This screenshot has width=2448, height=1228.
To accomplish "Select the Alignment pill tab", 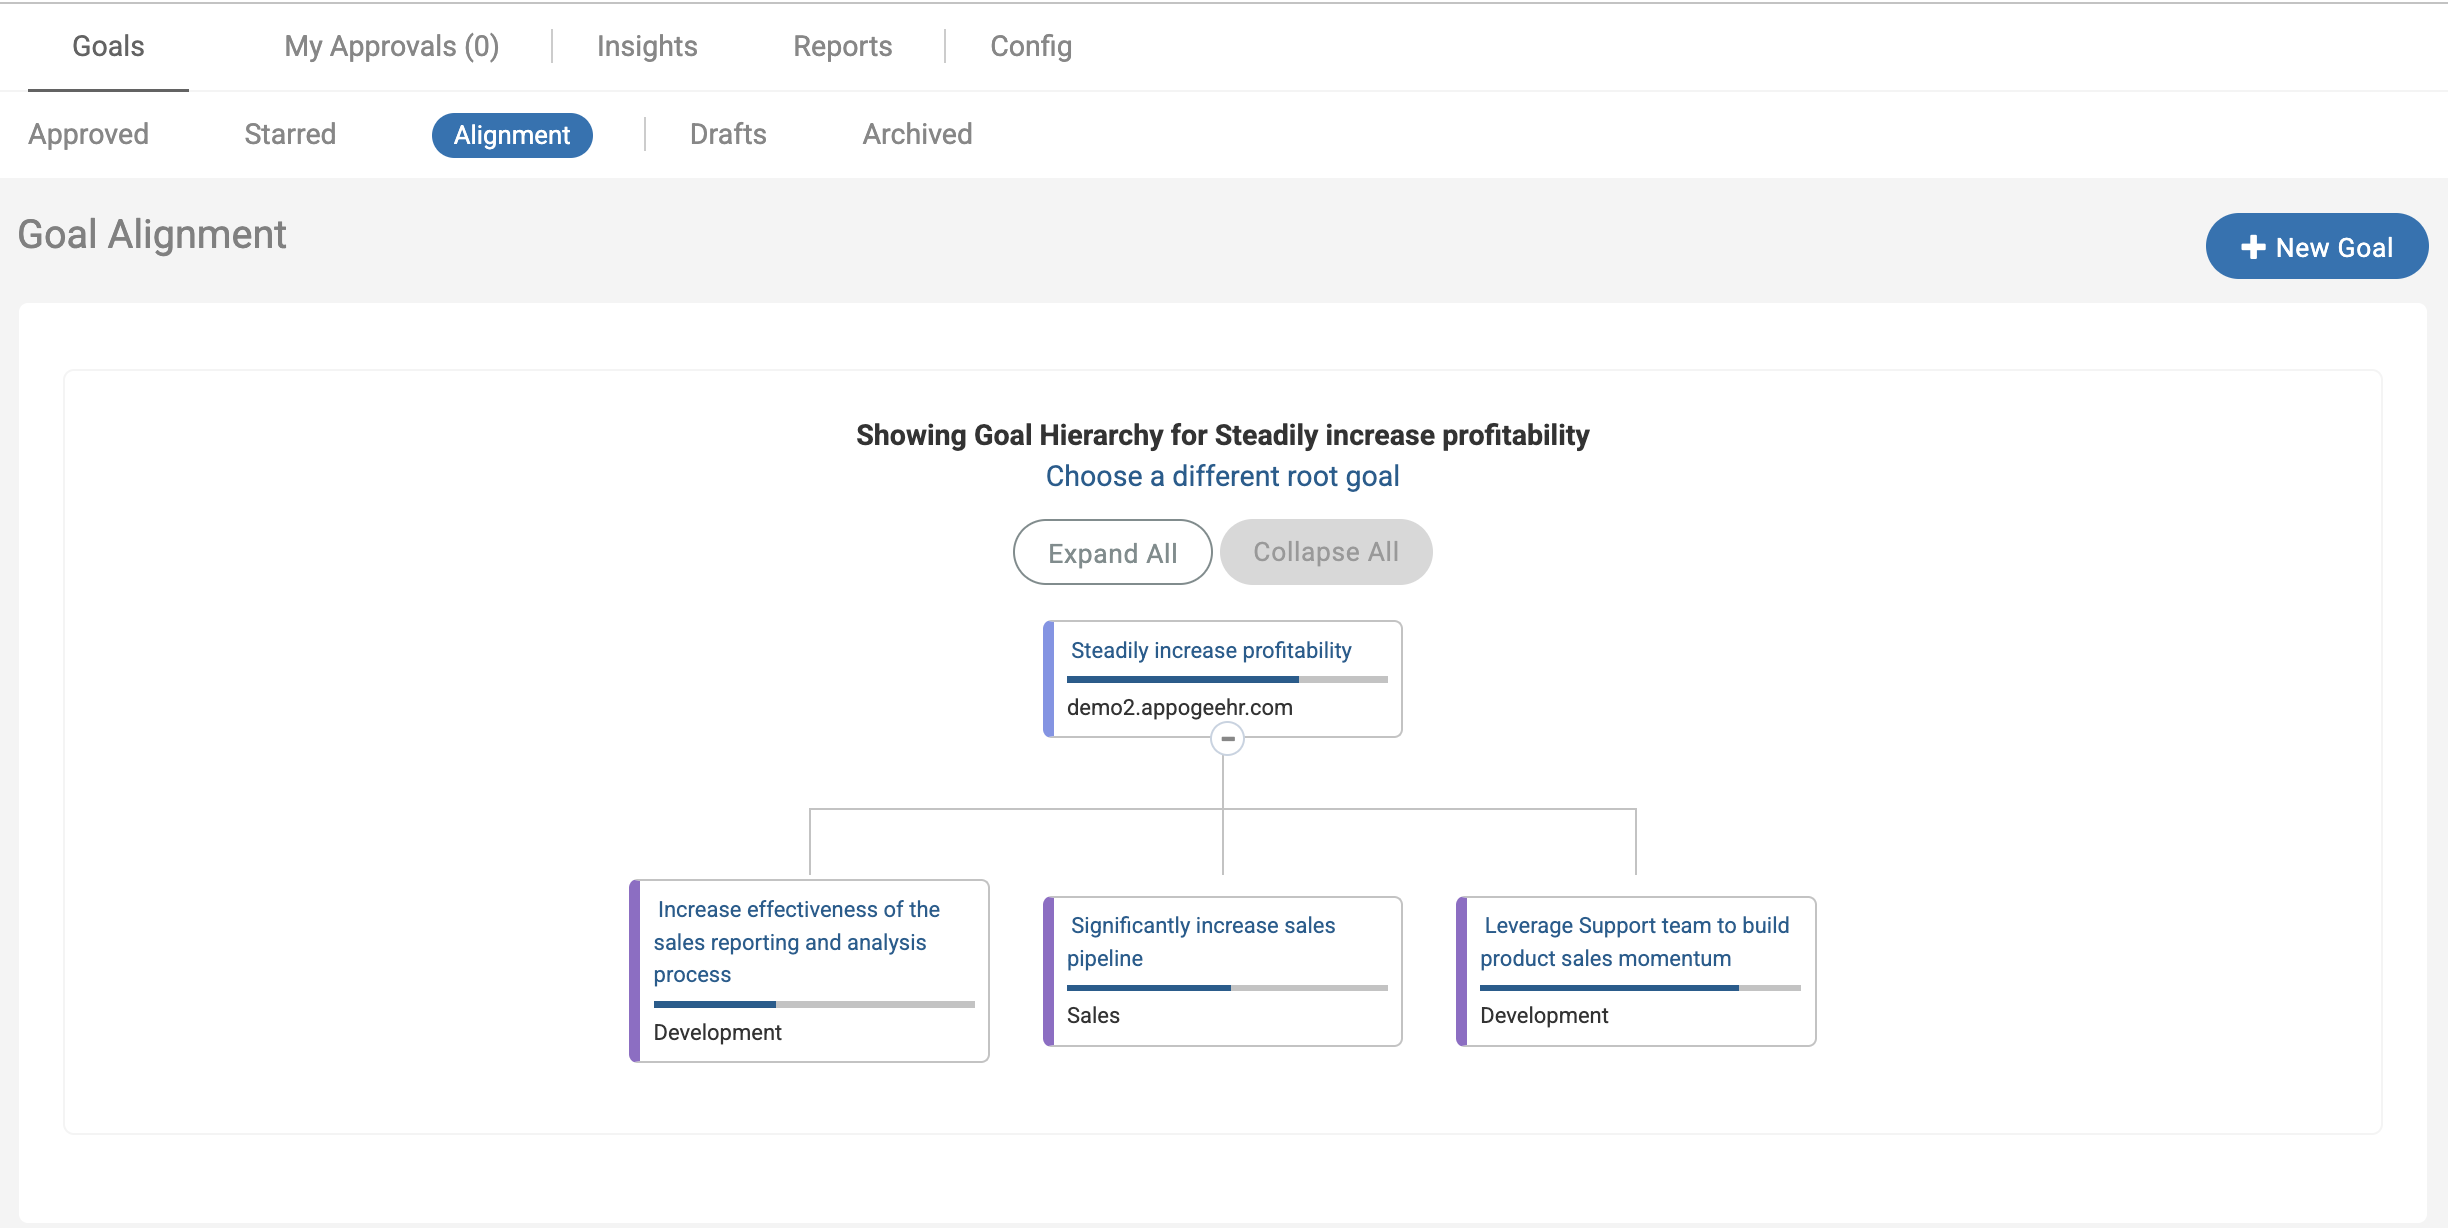I will 512,135.
